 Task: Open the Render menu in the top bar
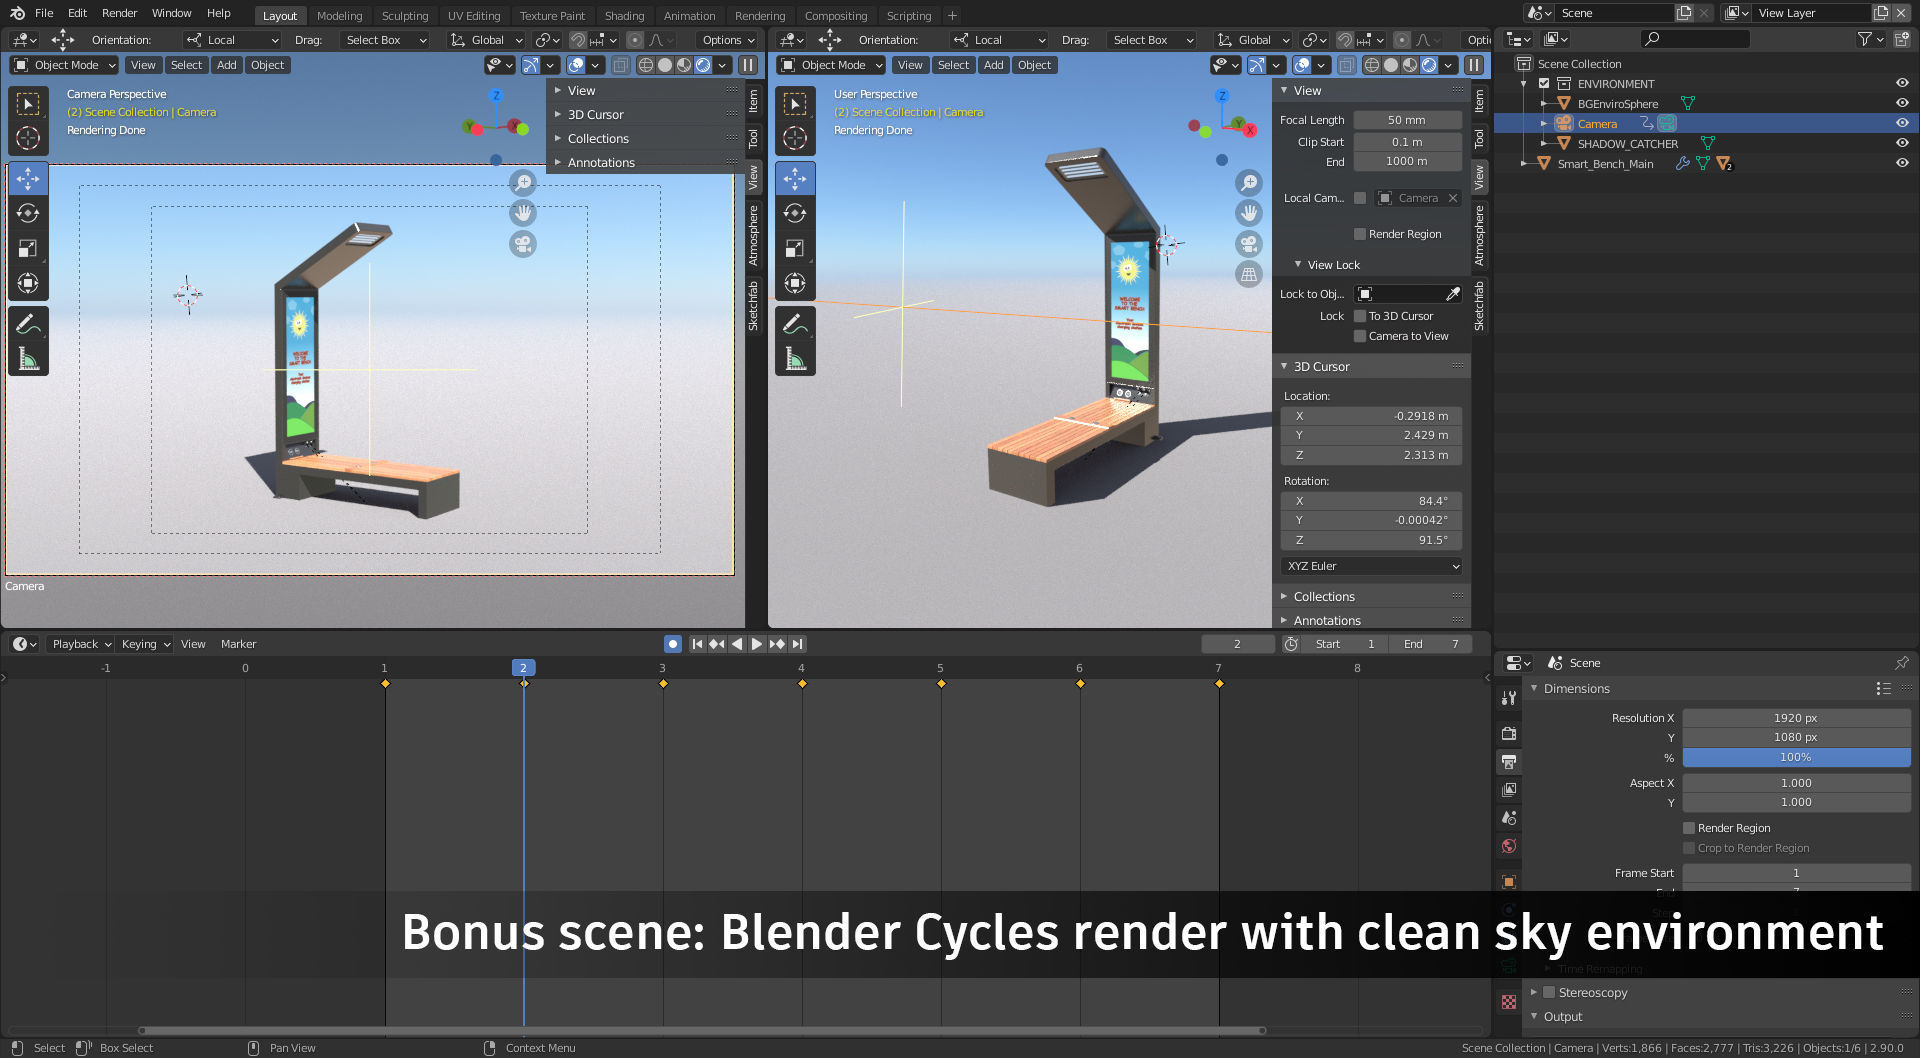coord(119,13)
